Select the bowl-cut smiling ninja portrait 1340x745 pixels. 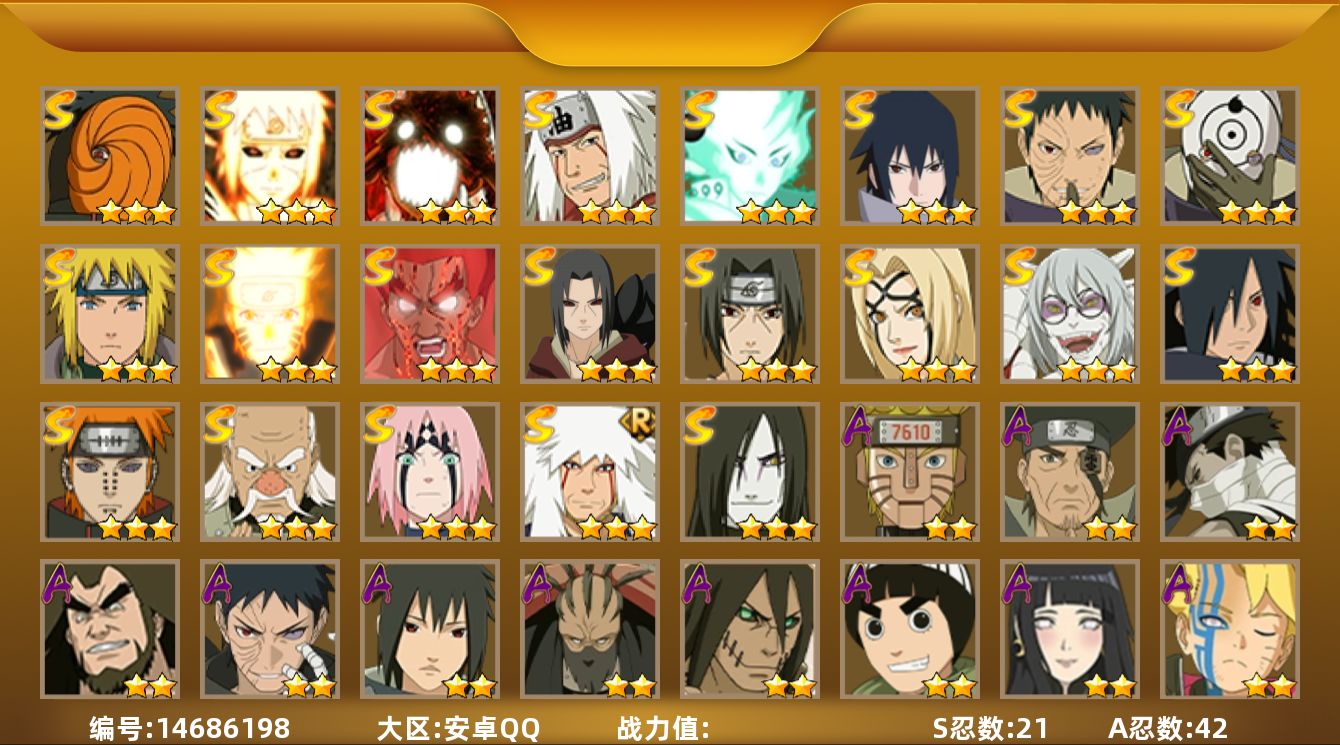click(x=910, y=629)
